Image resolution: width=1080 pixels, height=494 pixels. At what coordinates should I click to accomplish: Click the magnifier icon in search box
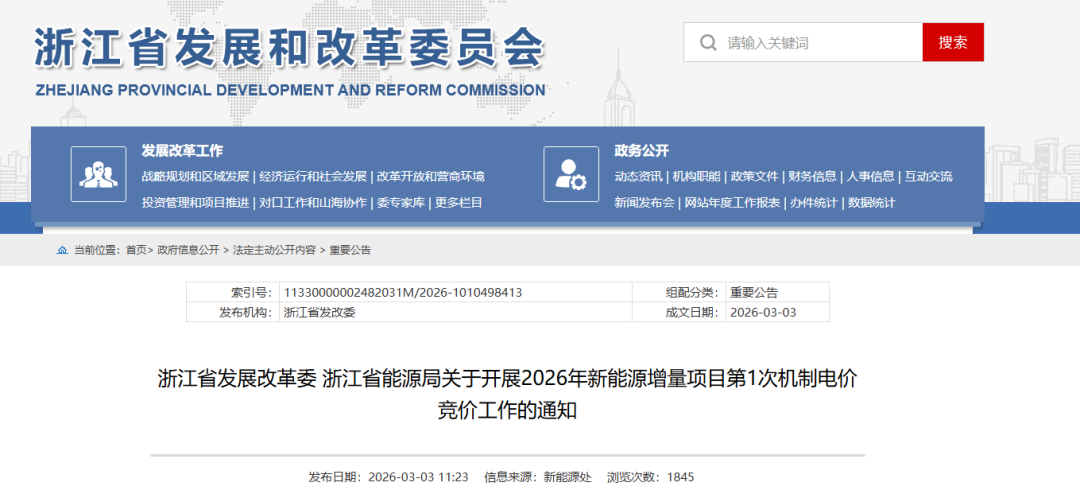click(708, 43)
